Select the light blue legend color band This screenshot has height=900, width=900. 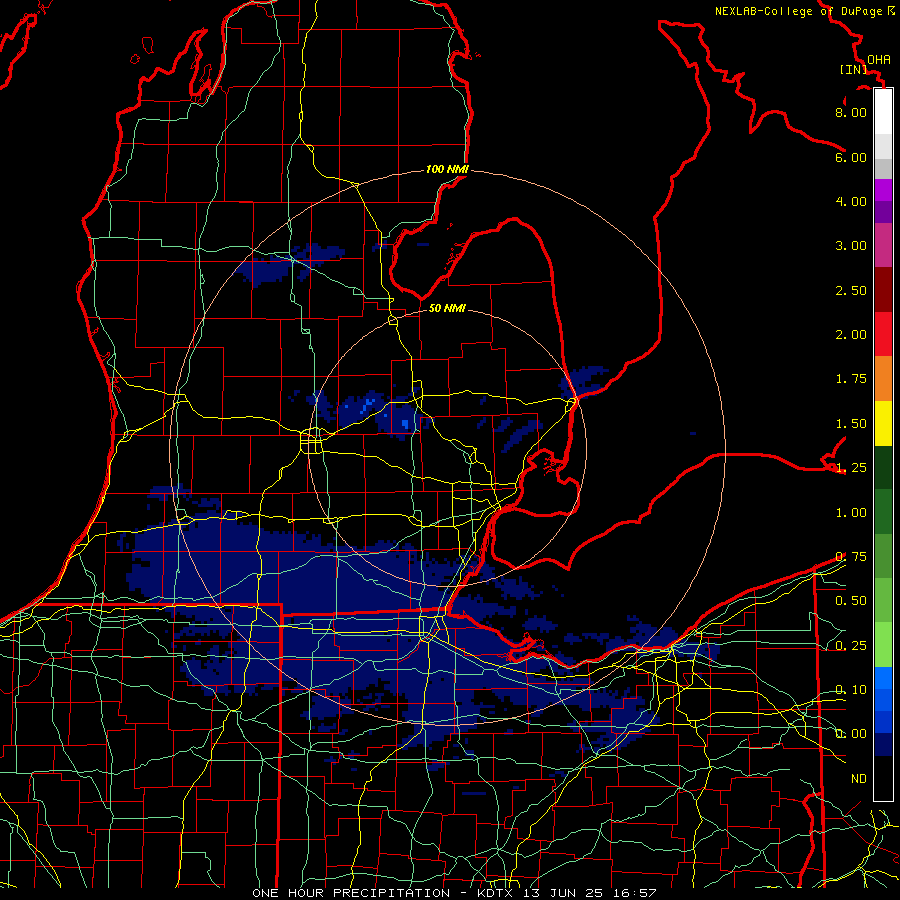tap(883, 678)
